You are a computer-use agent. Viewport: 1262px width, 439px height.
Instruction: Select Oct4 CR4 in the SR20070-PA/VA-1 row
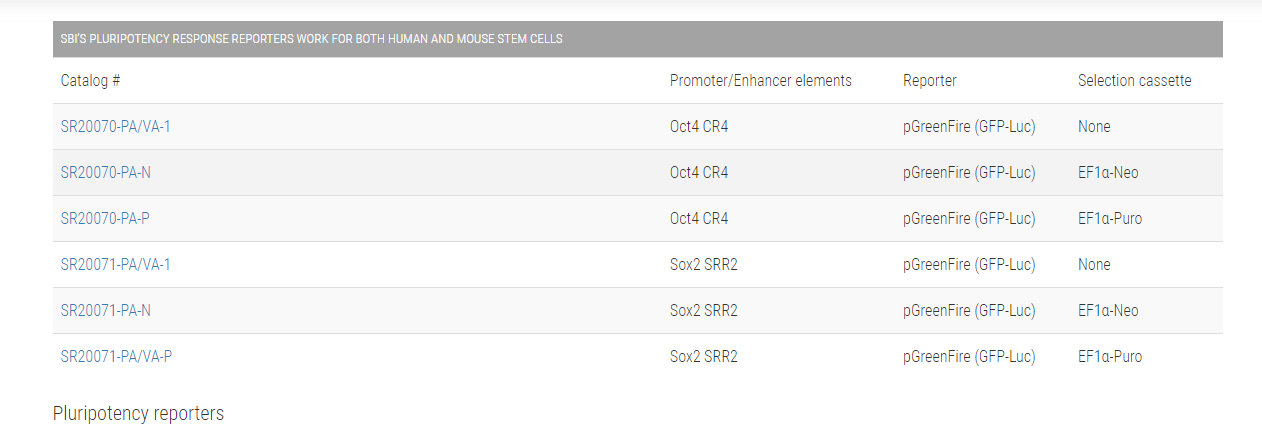coord(699,127)
